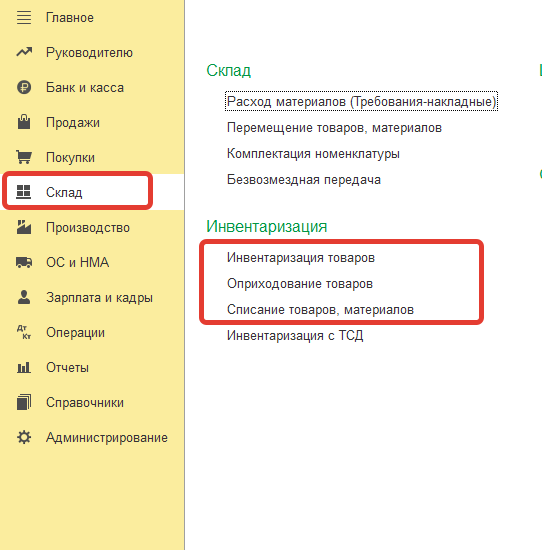The height and width of the screenshot is (550, 542).
Task: Open Перемещение товаров, материалов
Action: click(x=334, y=128)
